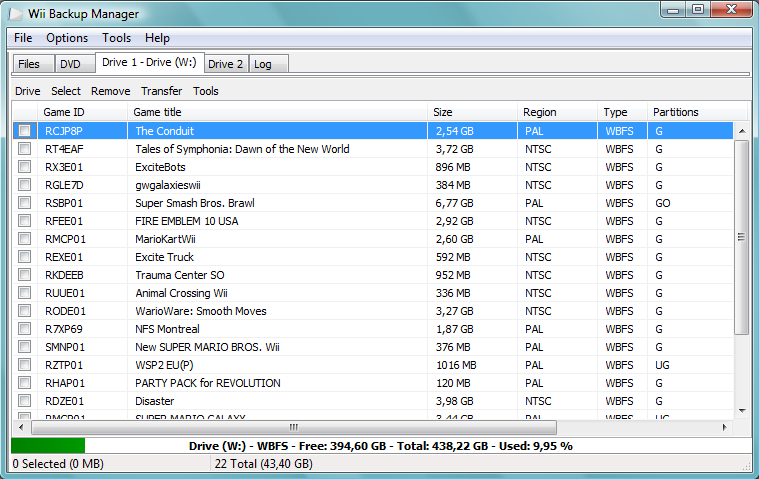Open the Remove submenu

click(x=110, y=91)
